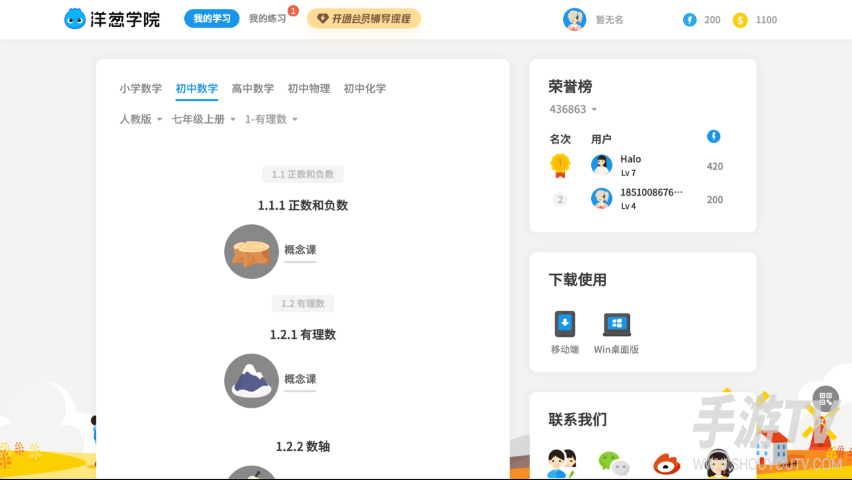Click 开通会员辅导课程 button
Screen dimensions: 852x480
pos(364,18)
